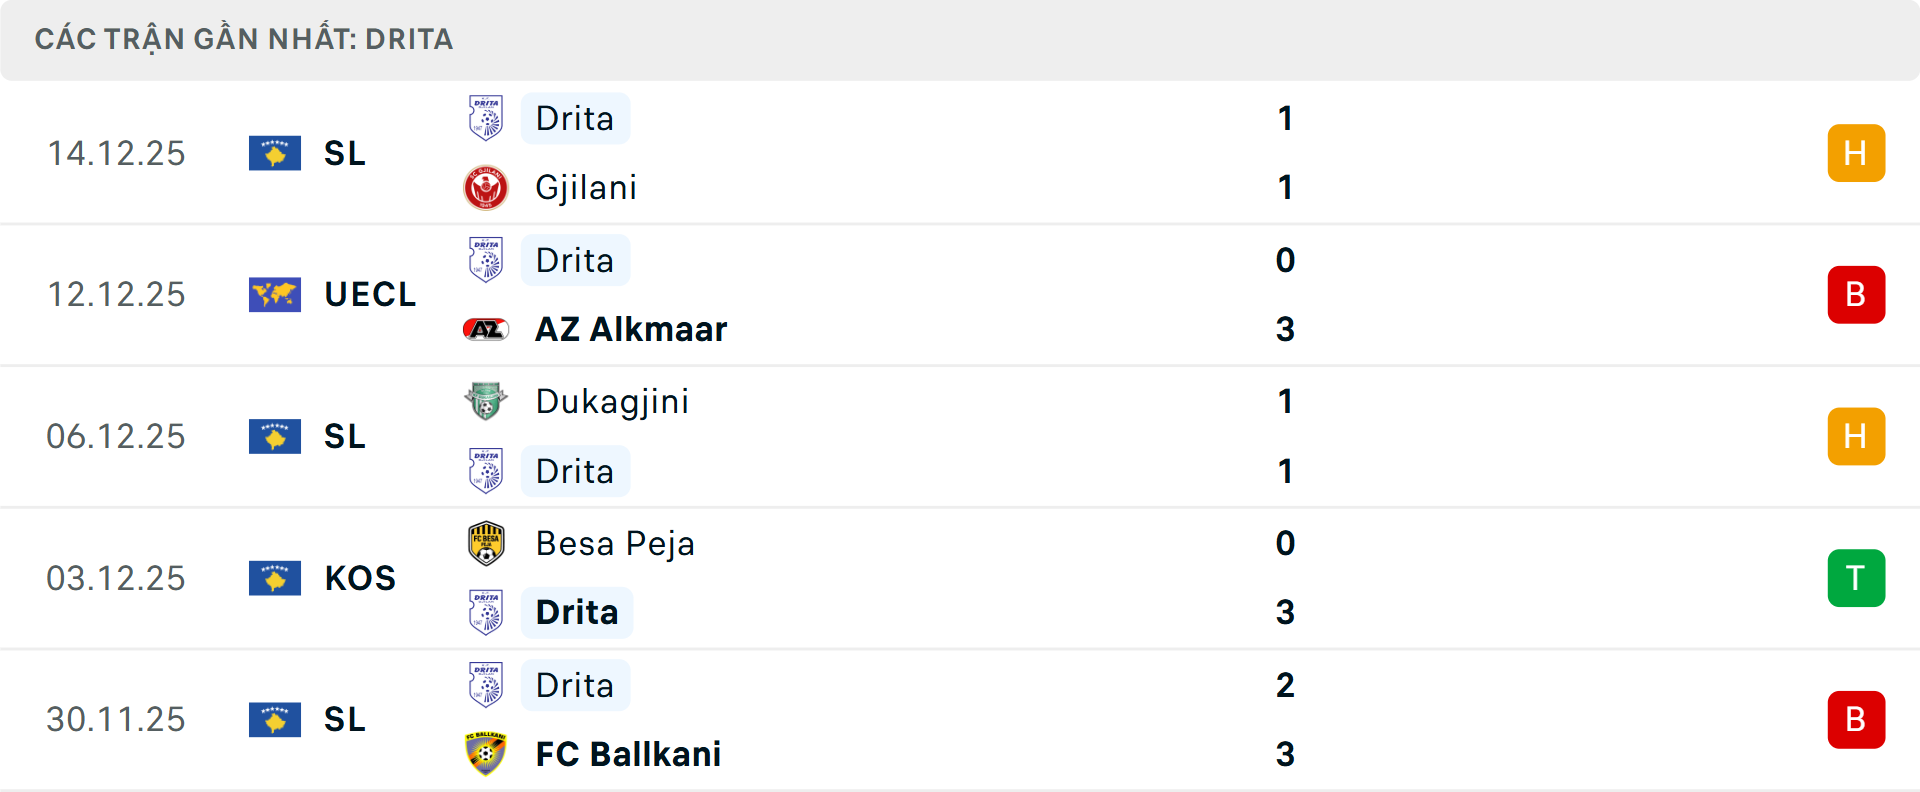Click the section header about Drita's recent matches
The image size is (1920, 792).
coord(244,39)
